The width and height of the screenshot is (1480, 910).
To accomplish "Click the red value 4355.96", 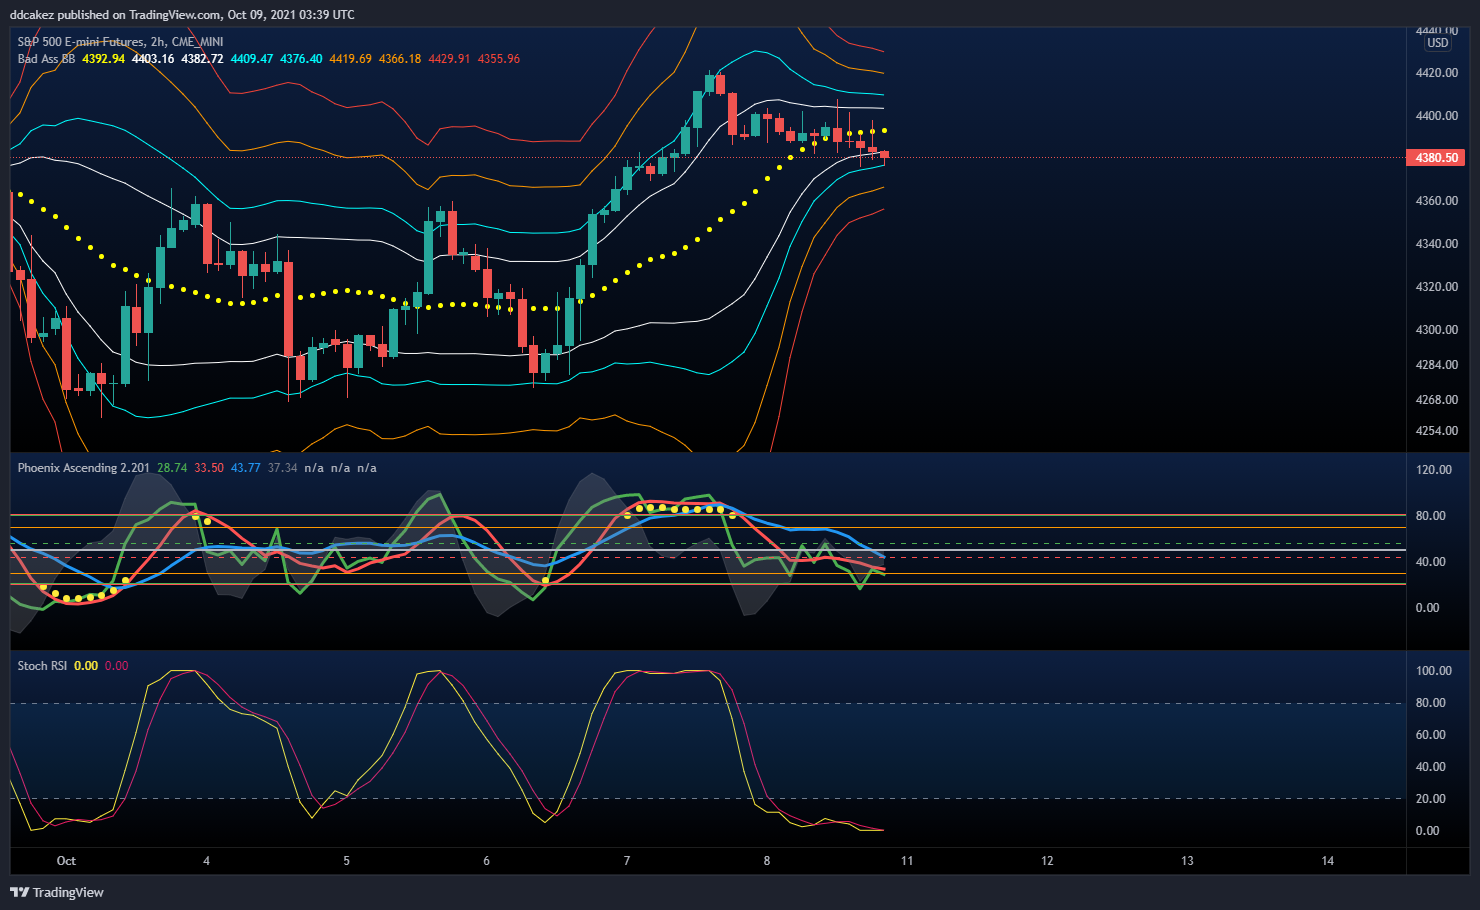I will 499,59.
